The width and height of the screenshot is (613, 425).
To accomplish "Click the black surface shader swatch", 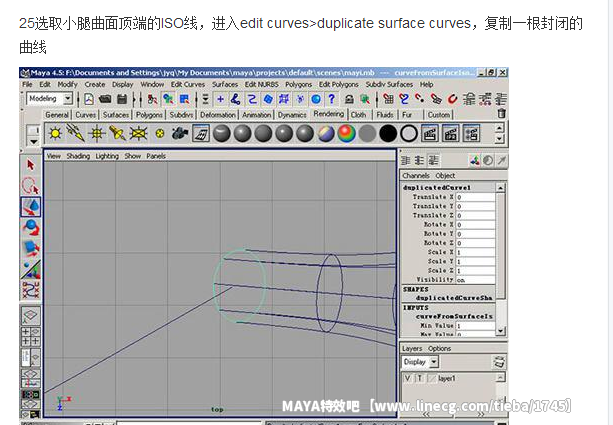I will click(388, 134).
